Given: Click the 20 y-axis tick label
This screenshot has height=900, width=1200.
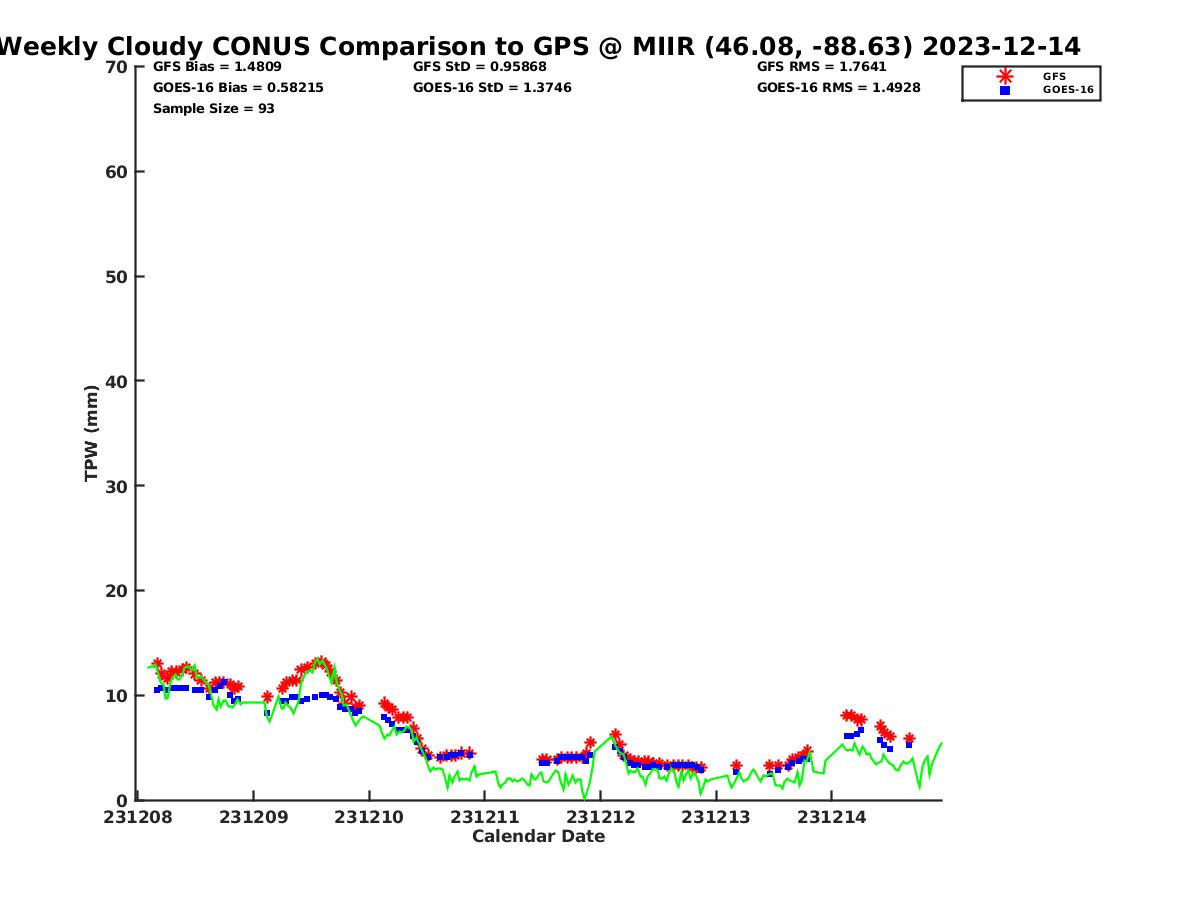Looking at the screenshot, I should (117, 591).
